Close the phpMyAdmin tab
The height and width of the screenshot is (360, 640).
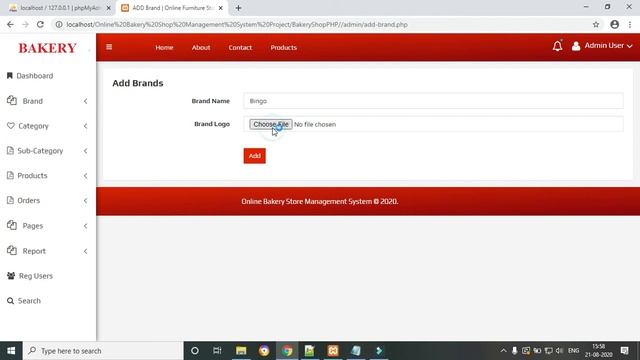109,8
